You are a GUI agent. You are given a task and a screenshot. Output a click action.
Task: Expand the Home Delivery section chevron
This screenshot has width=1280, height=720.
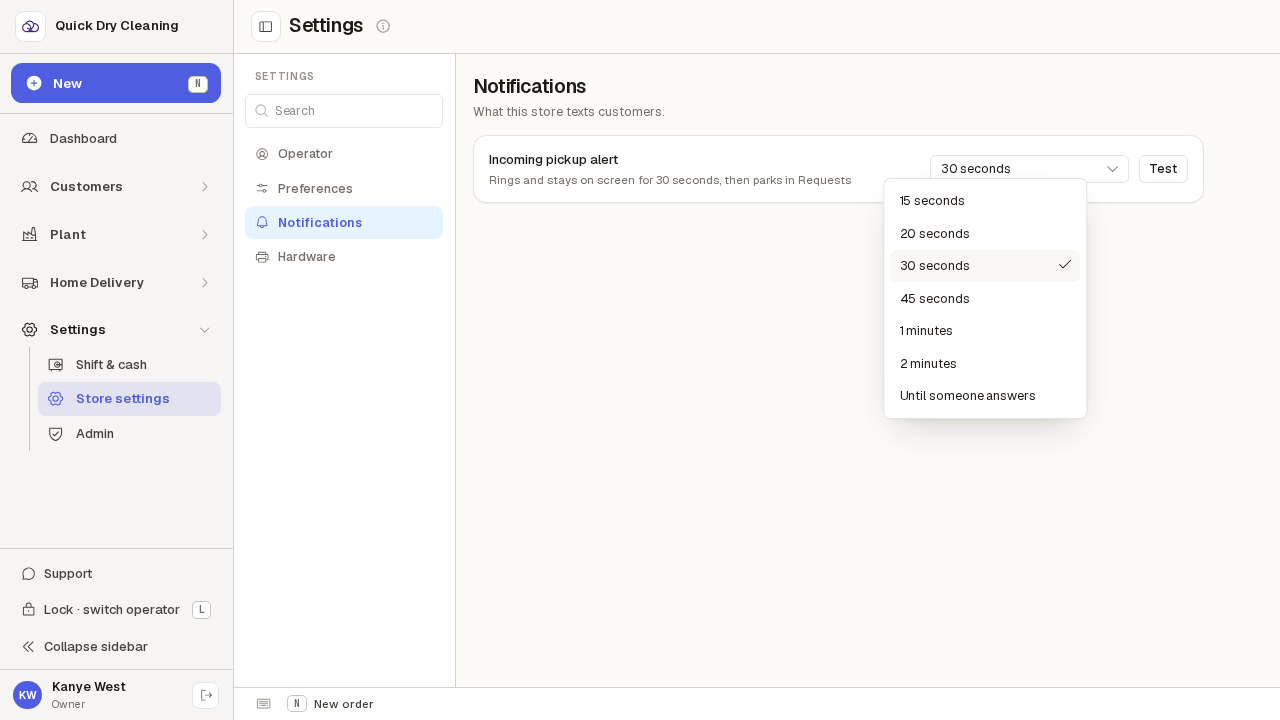click(205, 283)
